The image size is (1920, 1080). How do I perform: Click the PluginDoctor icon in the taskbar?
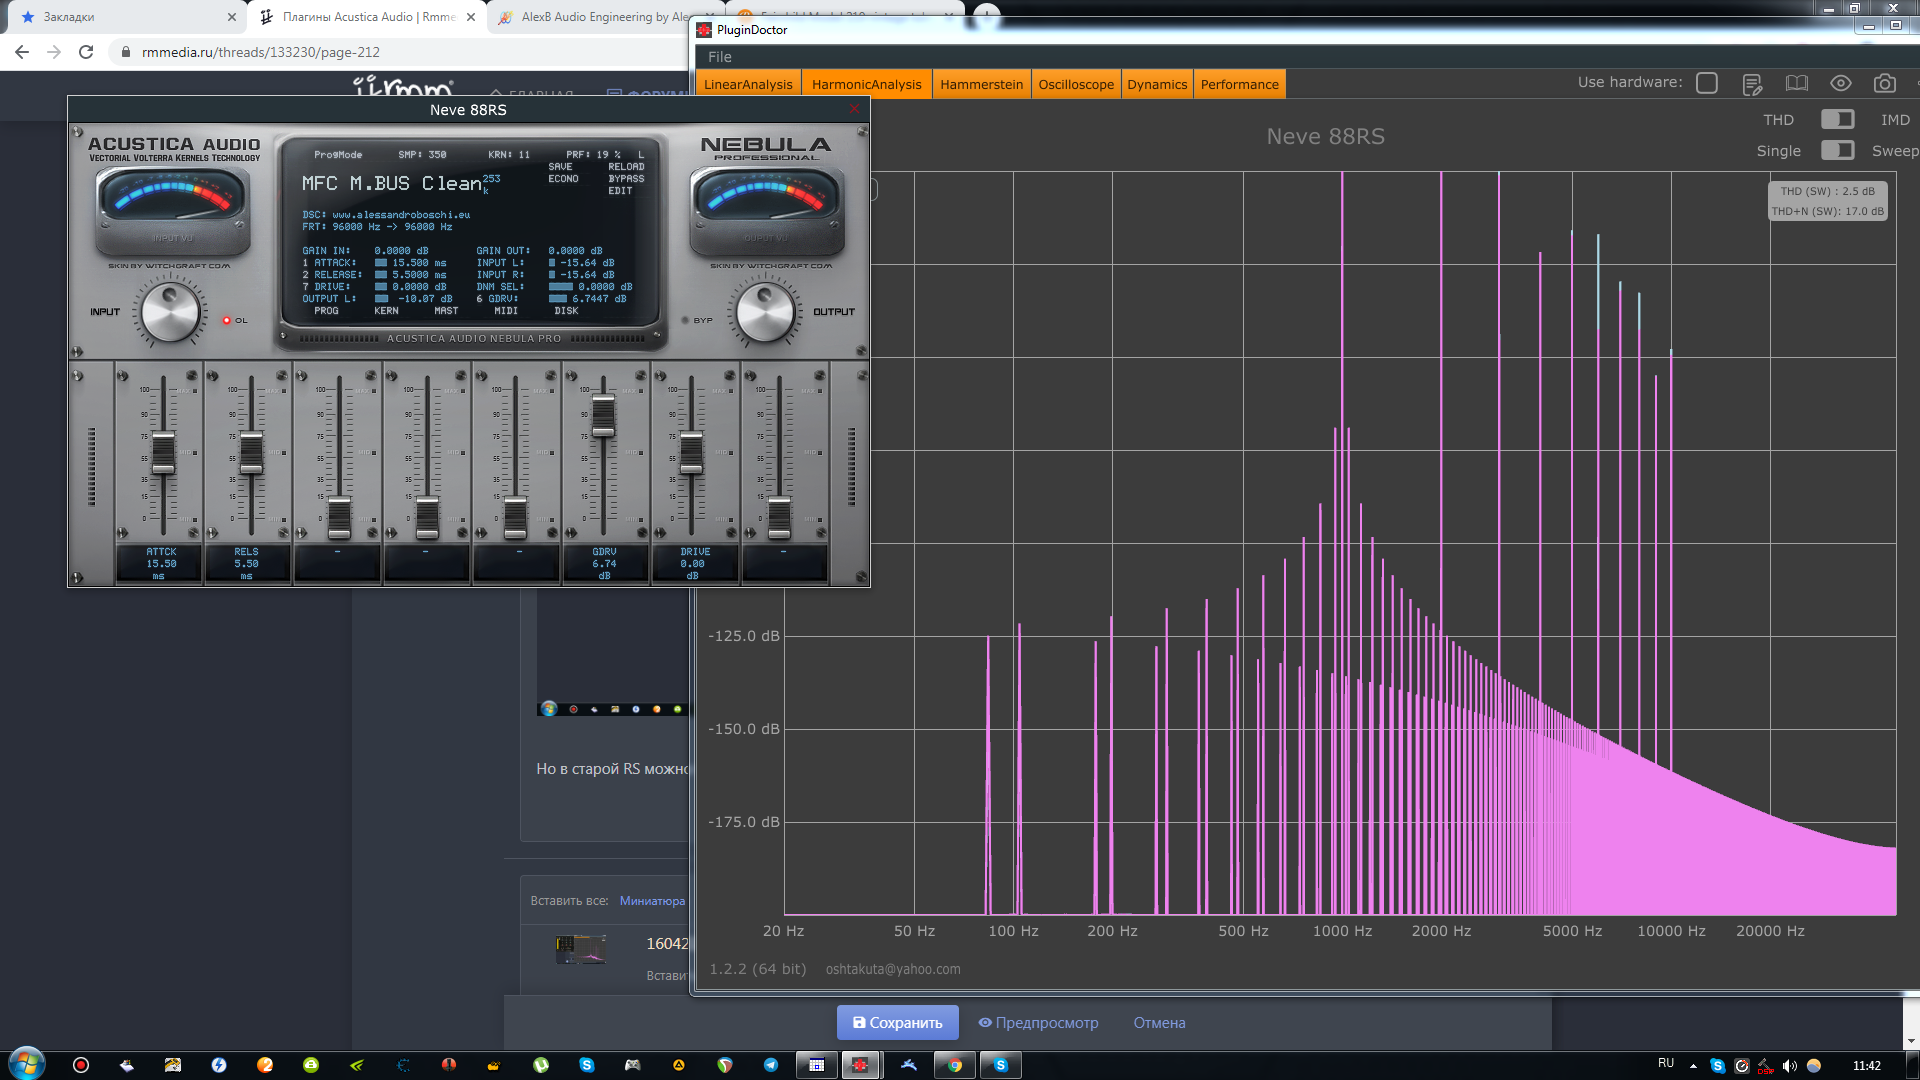coord(860,1065)
